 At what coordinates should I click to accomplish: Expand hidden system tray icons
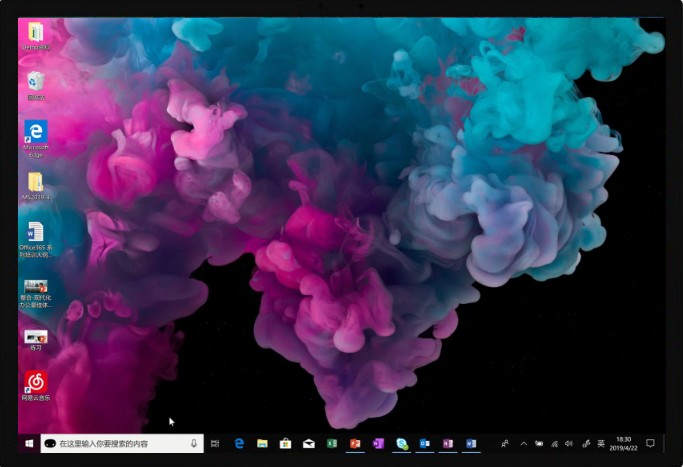coord(524,443)
